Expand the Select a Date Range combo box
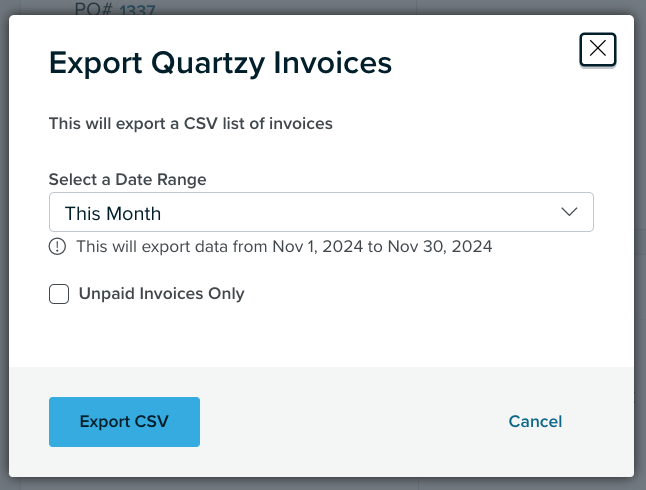The width and height of the screenshot is (646, 490). click(x=321, y=212)
